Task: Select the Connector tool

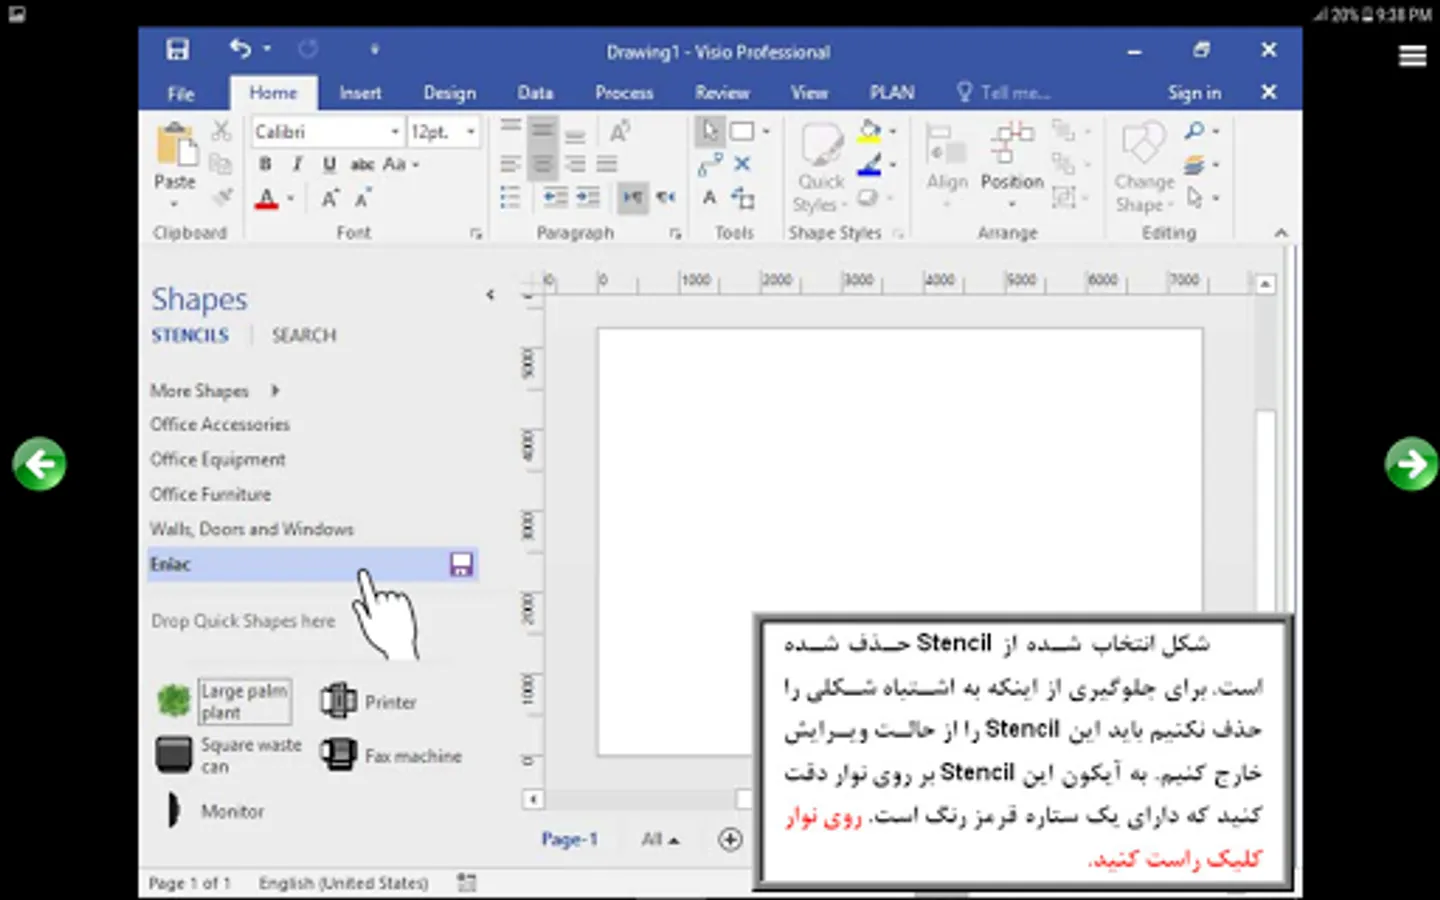Action: (709, 164)
